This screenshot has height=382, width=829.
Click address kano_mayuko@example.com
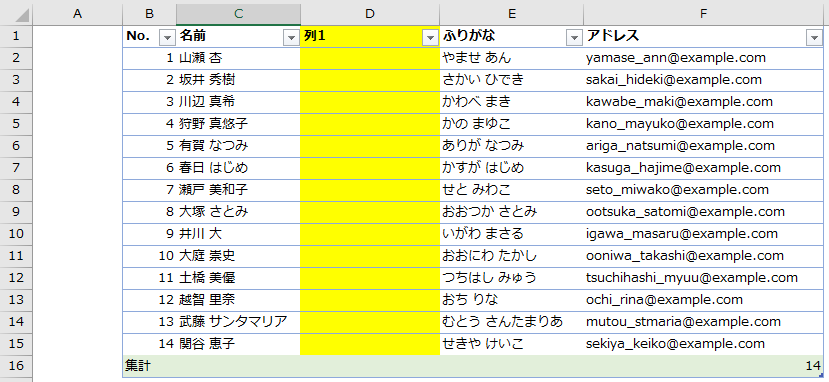point(703,124)
